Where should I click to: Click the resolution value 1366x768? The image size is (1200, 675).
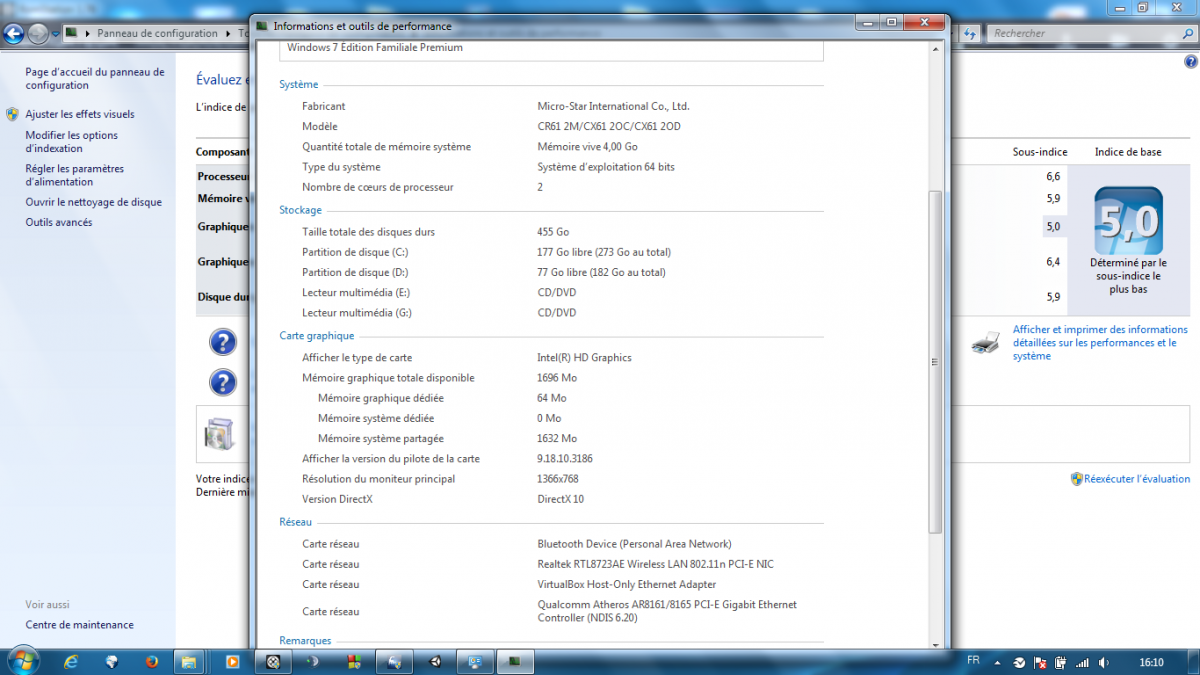(558, 479)
